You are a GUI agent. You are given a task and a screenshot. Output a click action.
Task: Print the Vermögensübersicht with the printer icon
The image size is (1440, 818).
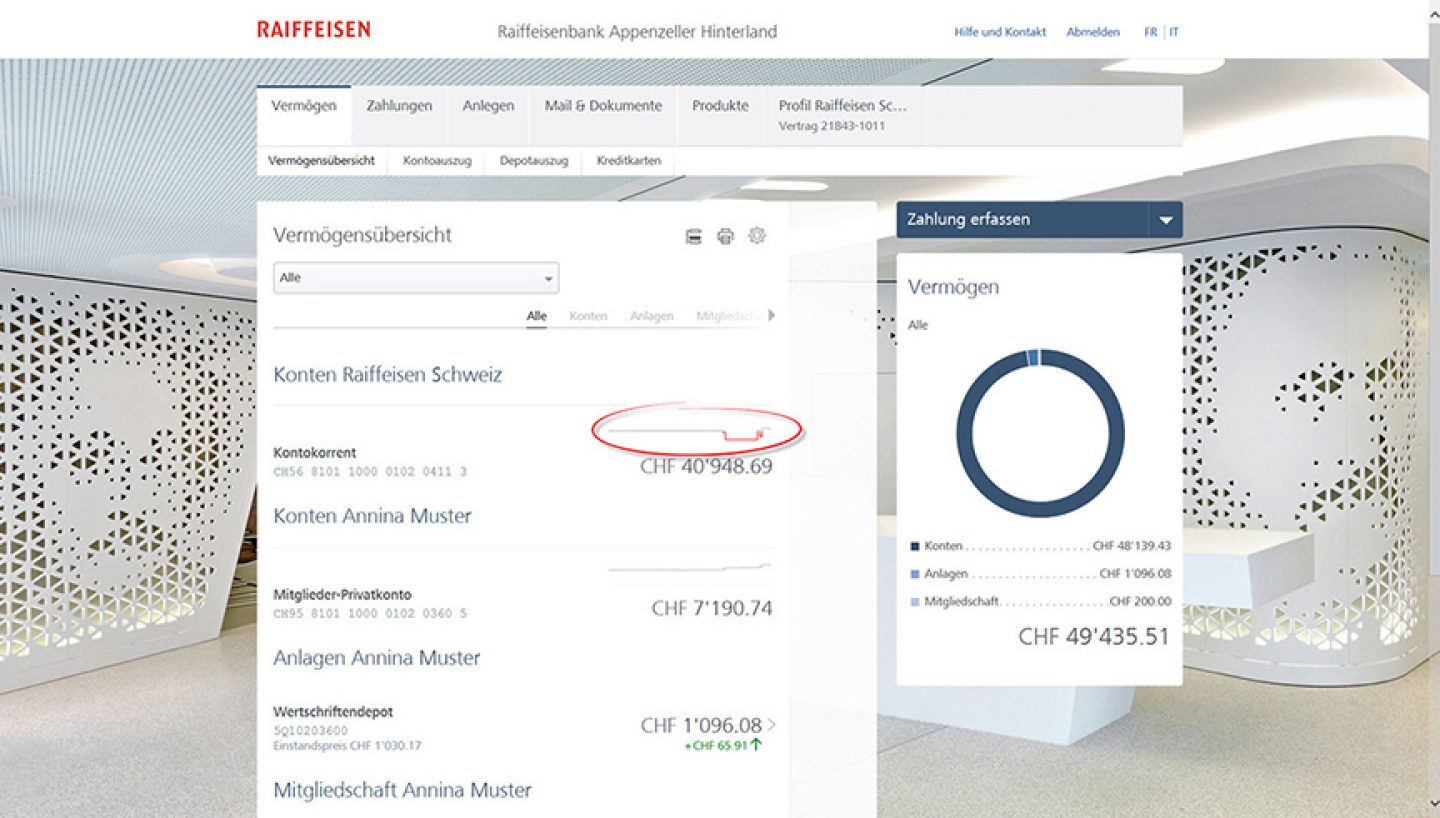click(x=725, y=236)
